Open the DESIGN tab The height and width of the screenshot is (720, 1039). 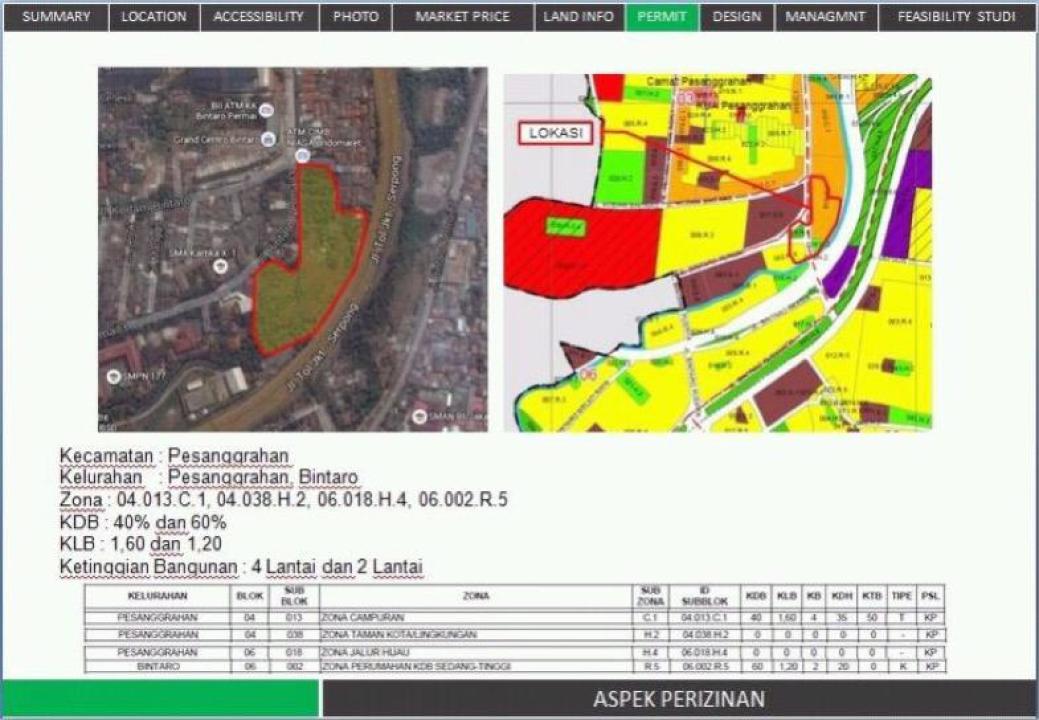coord(737,17)
